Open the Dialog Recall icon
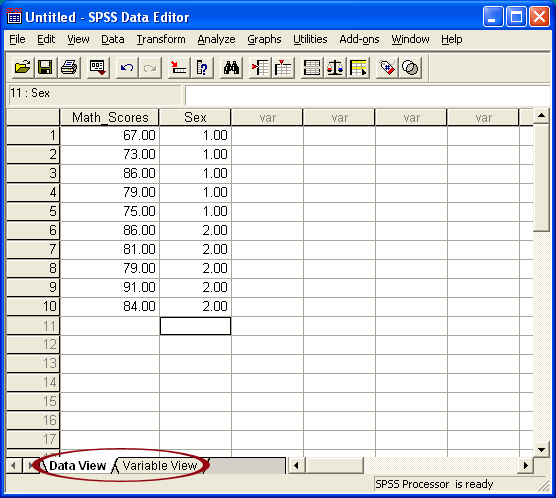Image resolution: width=556 pixels, height=498 pixels. point(98,67)
